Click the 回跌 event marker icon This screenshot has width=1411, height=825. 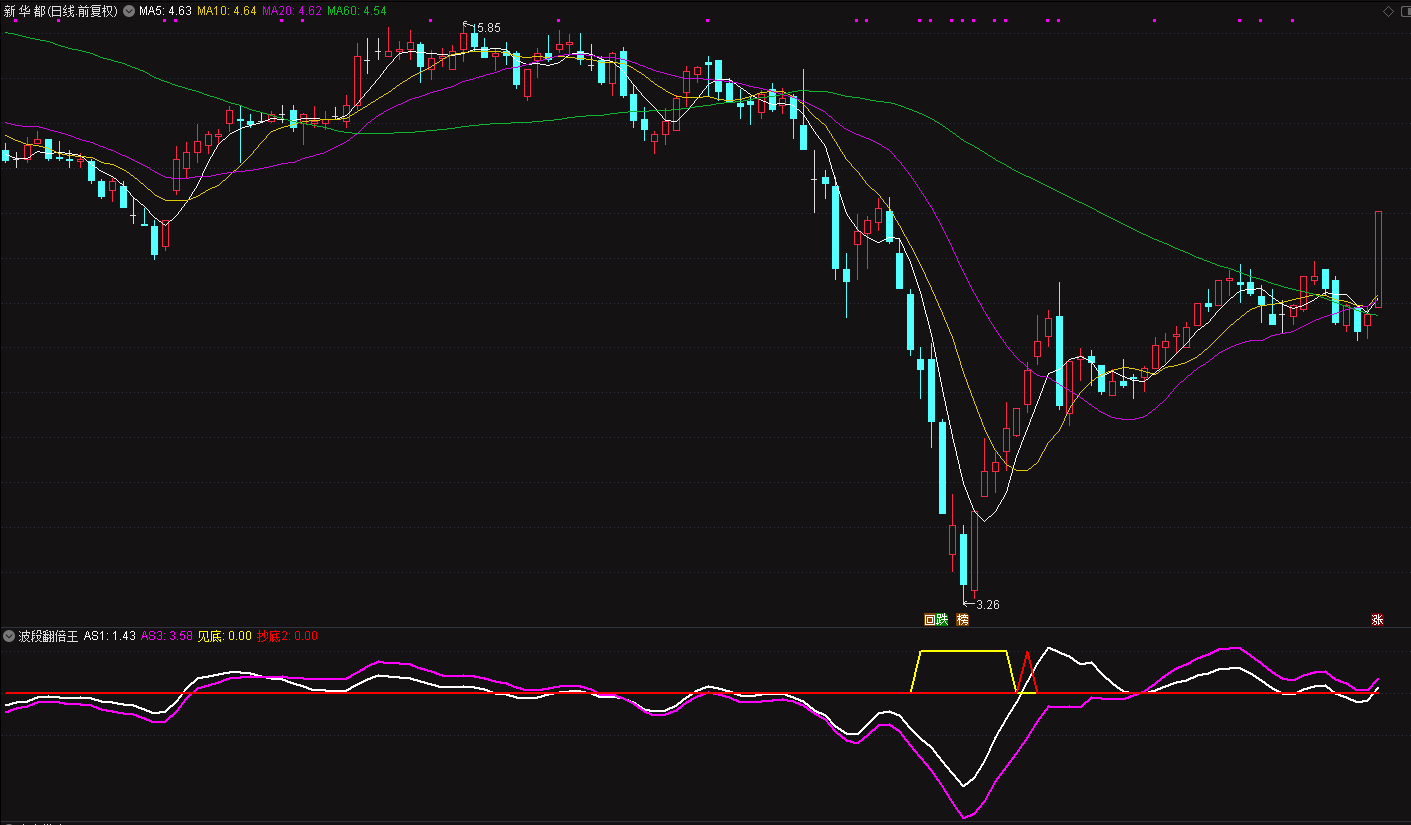point(935,619)
